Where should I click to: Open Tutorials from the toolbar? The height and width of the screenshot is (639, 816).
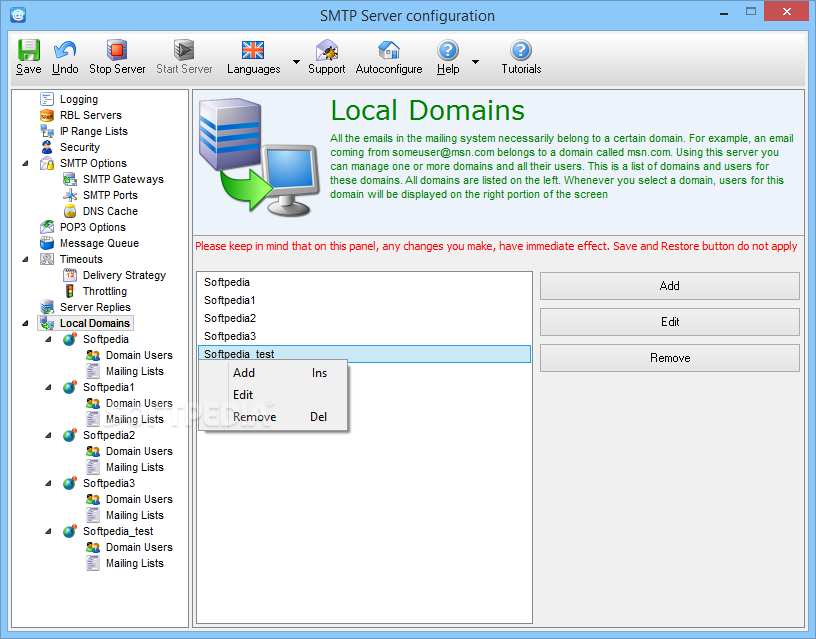(x=521, y=50)
